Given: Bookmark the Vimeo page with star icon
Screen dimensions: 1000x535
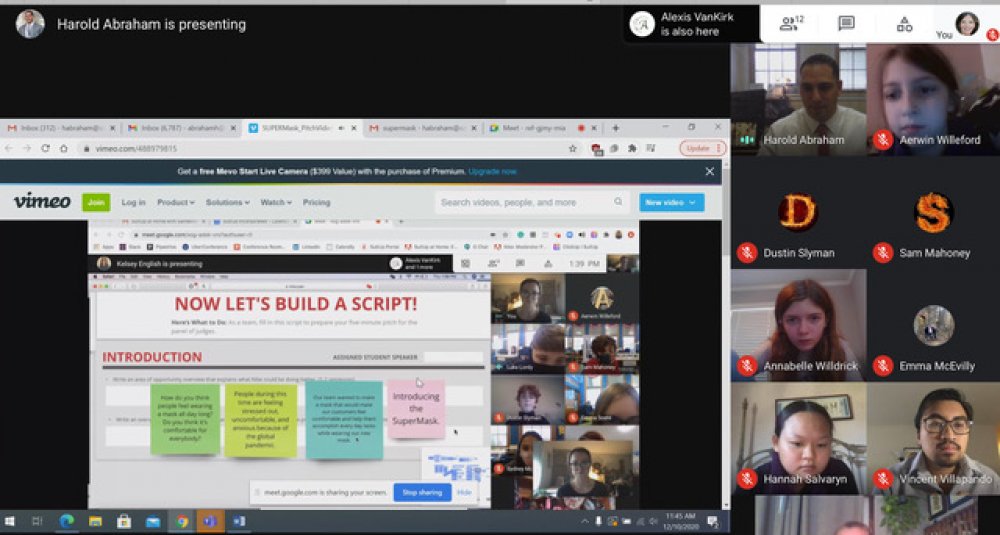Looking at the screenshot, I should 573,148.
